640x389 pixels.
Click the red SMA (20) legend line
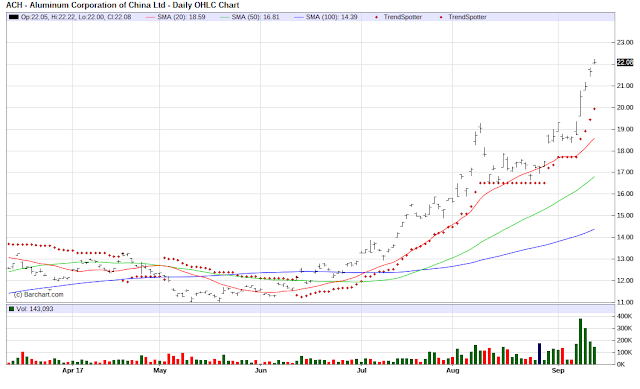coord(150,17)
